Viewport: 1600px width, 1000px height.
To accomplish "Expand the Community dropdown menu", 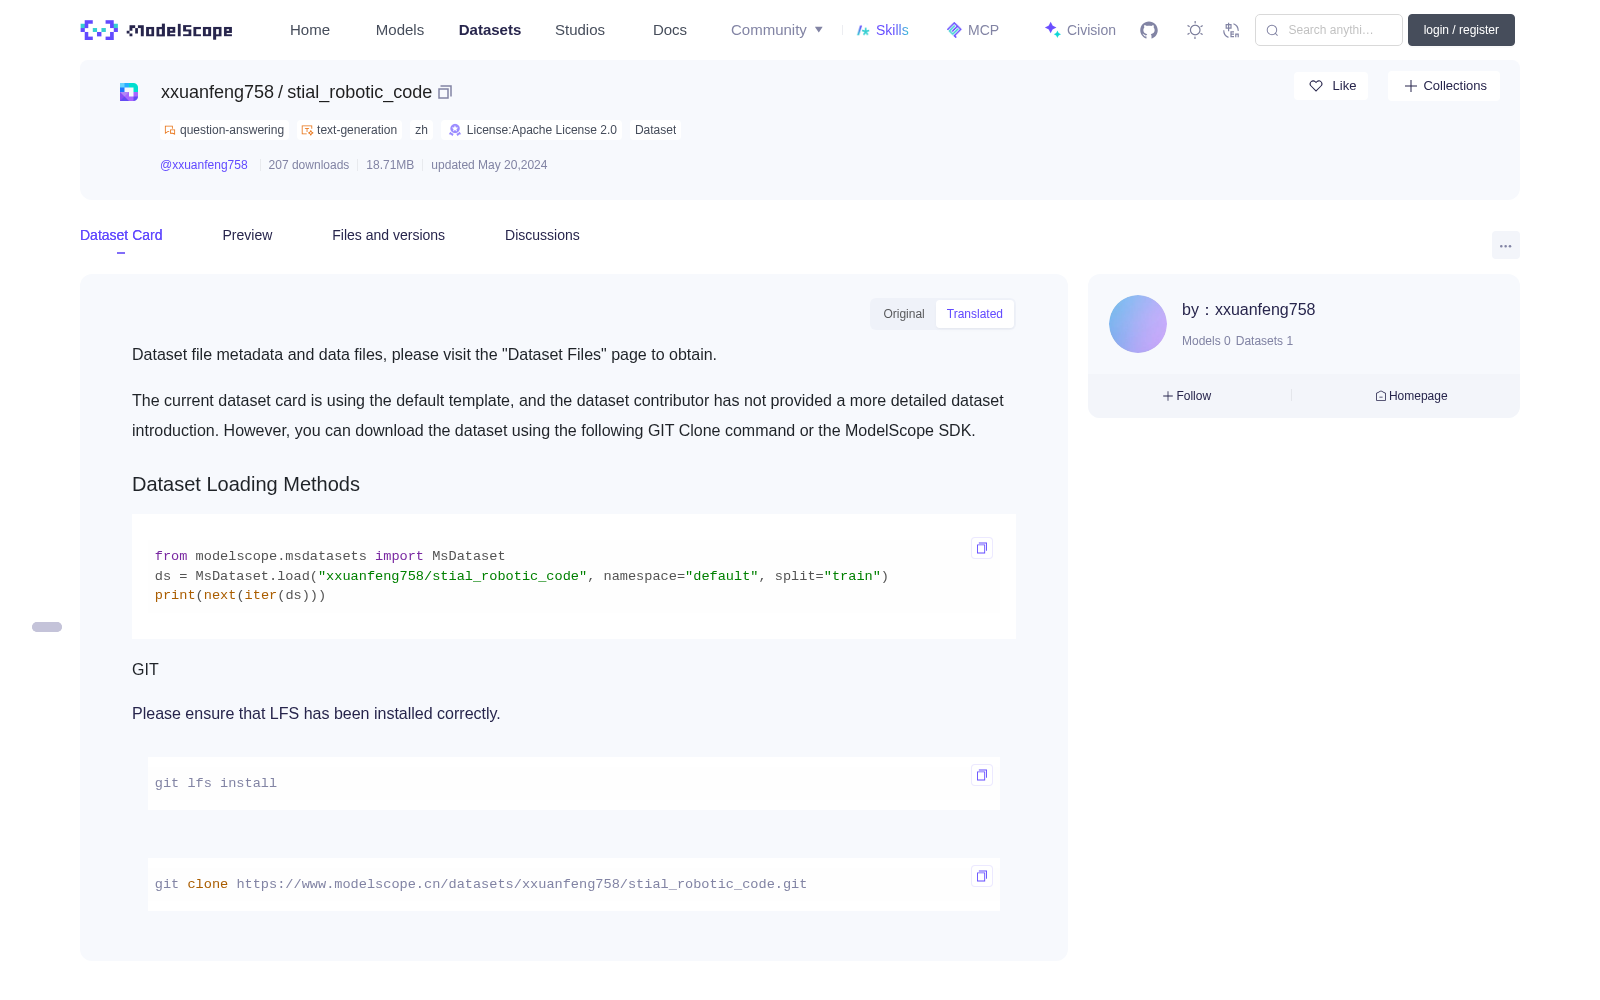I will (x=777, y=30).
